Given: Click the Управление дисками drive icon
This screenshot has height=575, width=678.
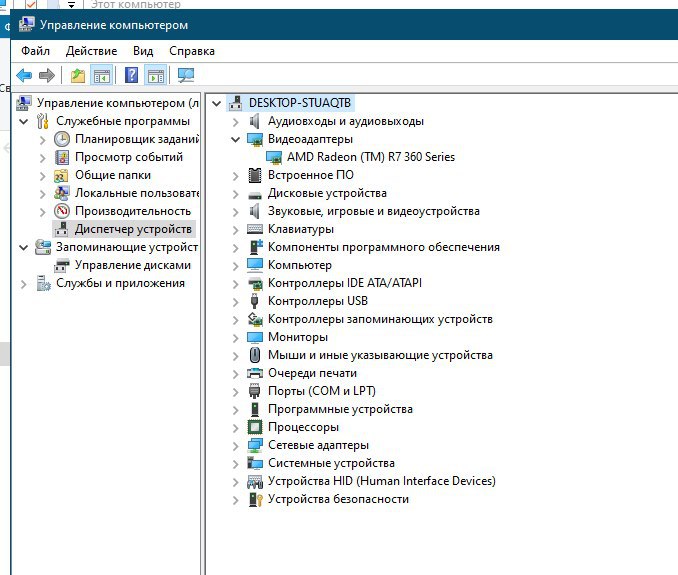Looking at the screenshot, I should point(62,265).
